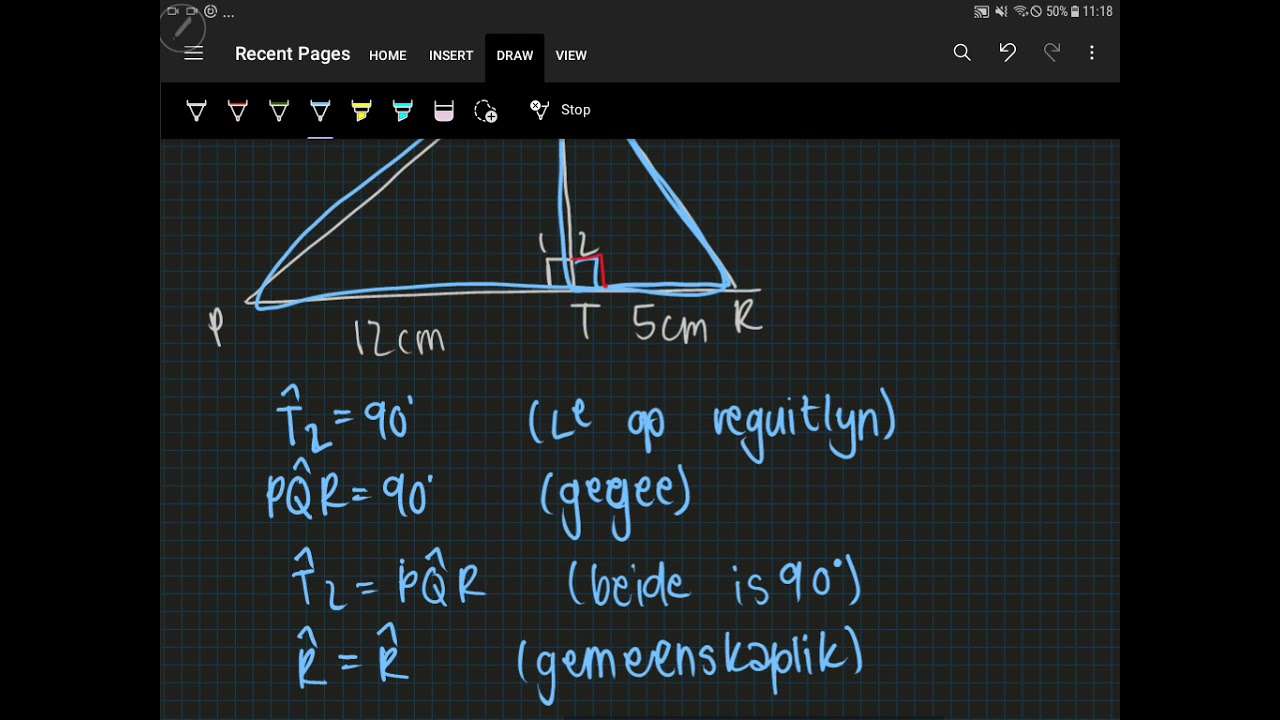Tap the muted sound status icon

coord(1001,12)
